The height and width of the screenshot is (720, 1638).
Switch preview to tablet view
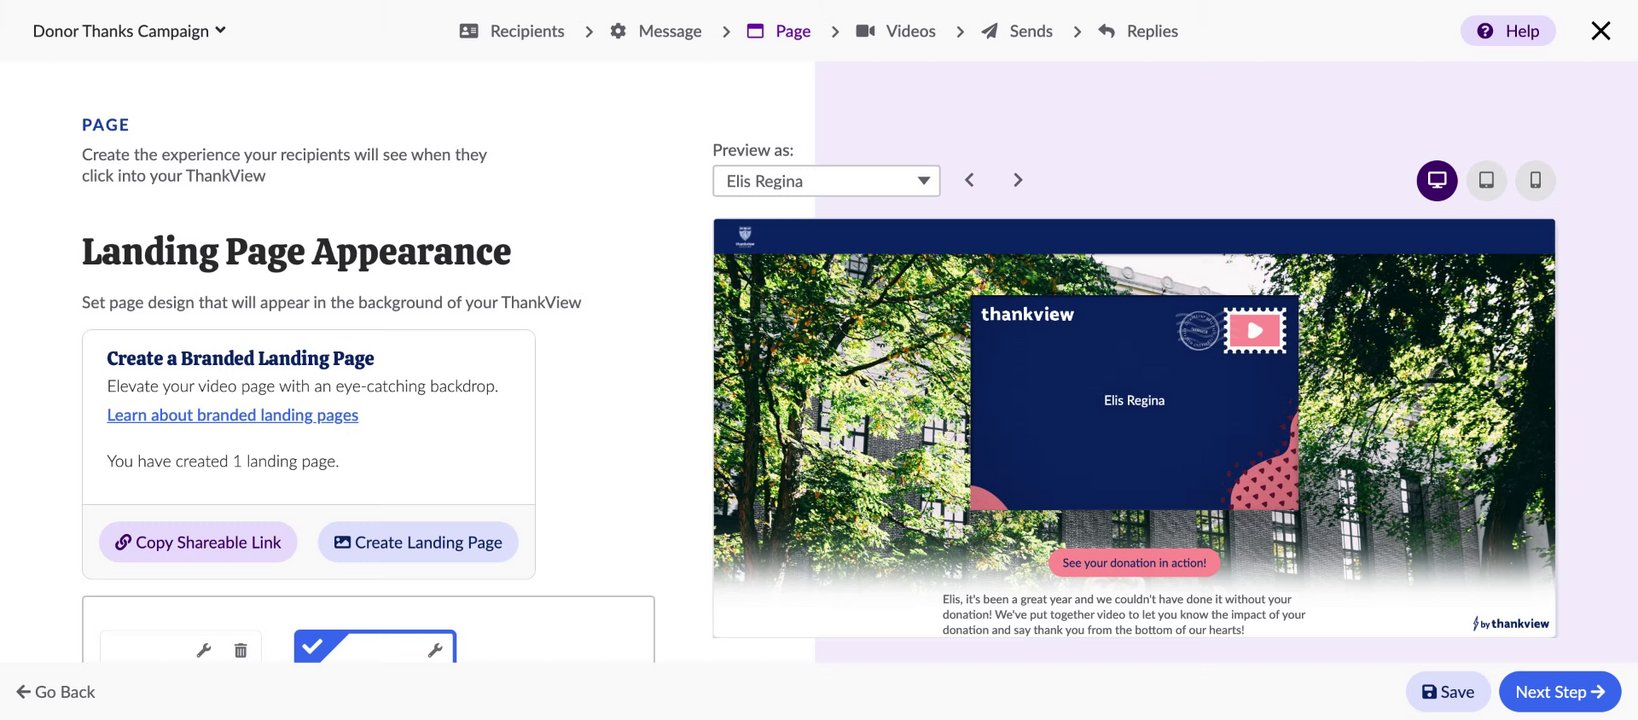point(1487,180)
